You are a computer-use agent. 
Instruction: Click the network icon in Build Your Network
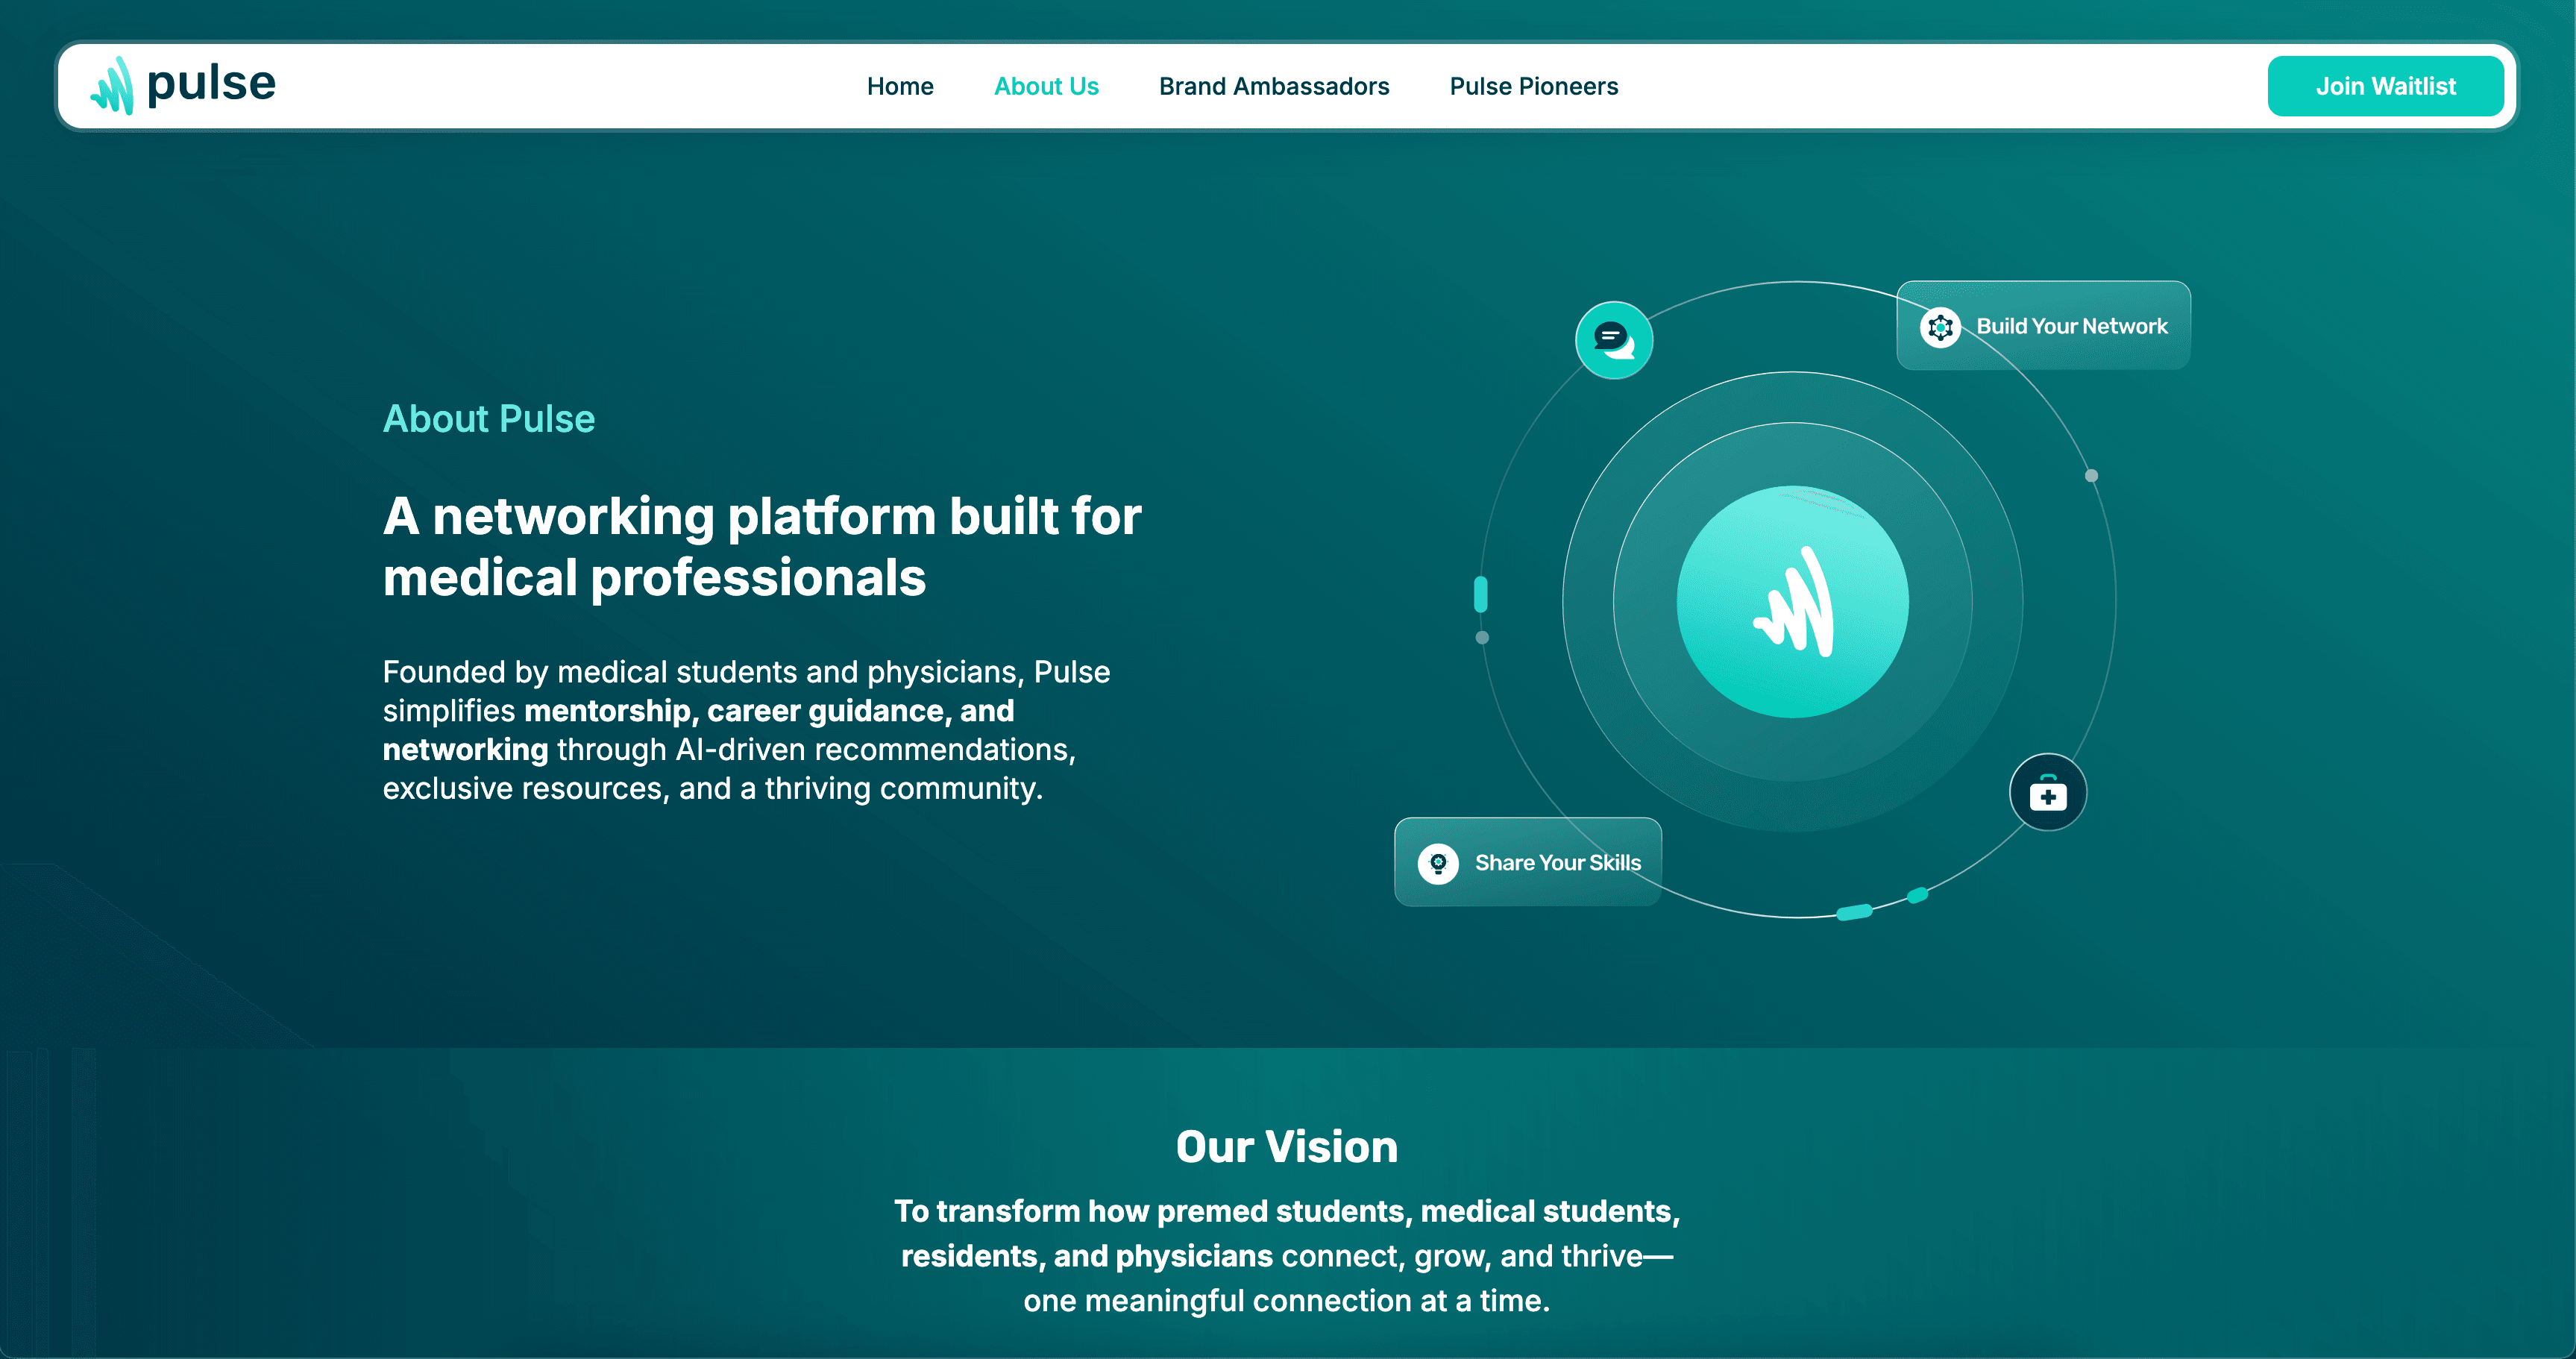tap(1940, 327)
